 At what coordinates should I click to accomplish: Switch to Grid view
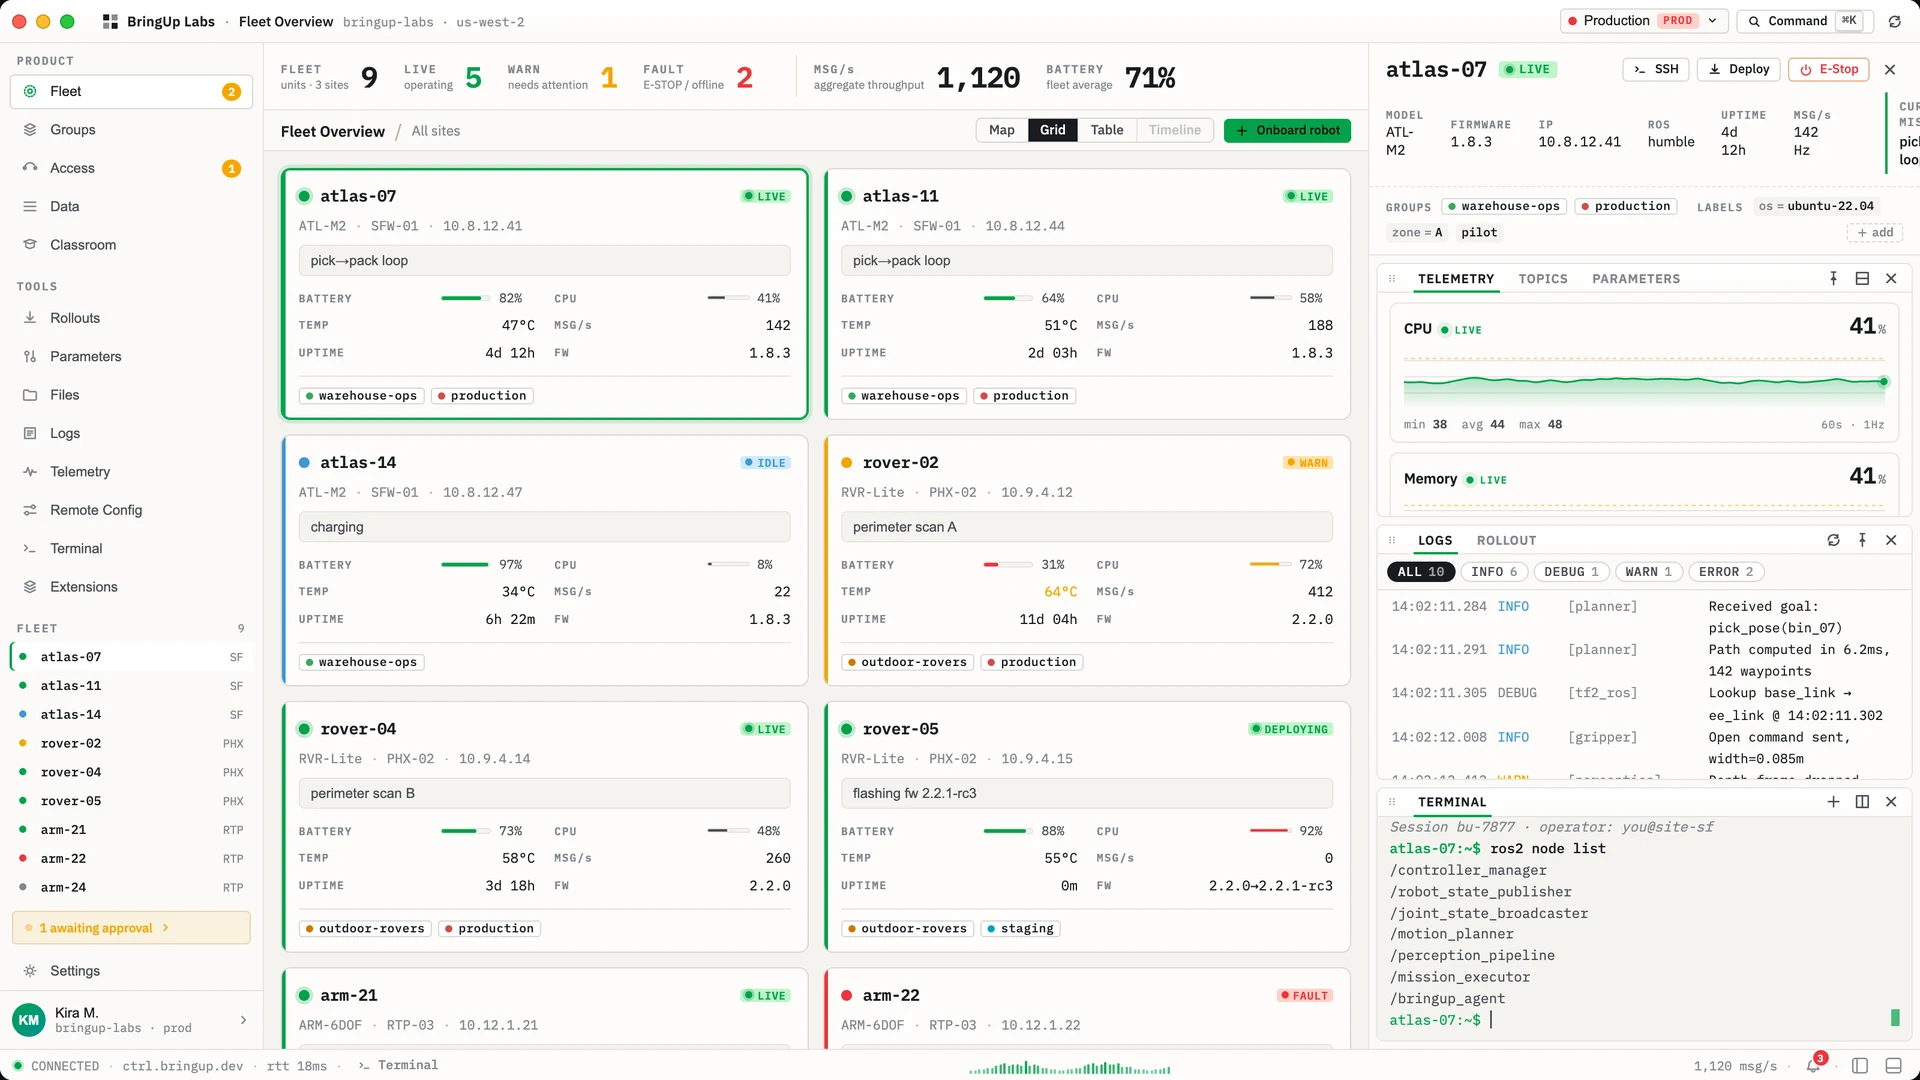pos(1052,130)
